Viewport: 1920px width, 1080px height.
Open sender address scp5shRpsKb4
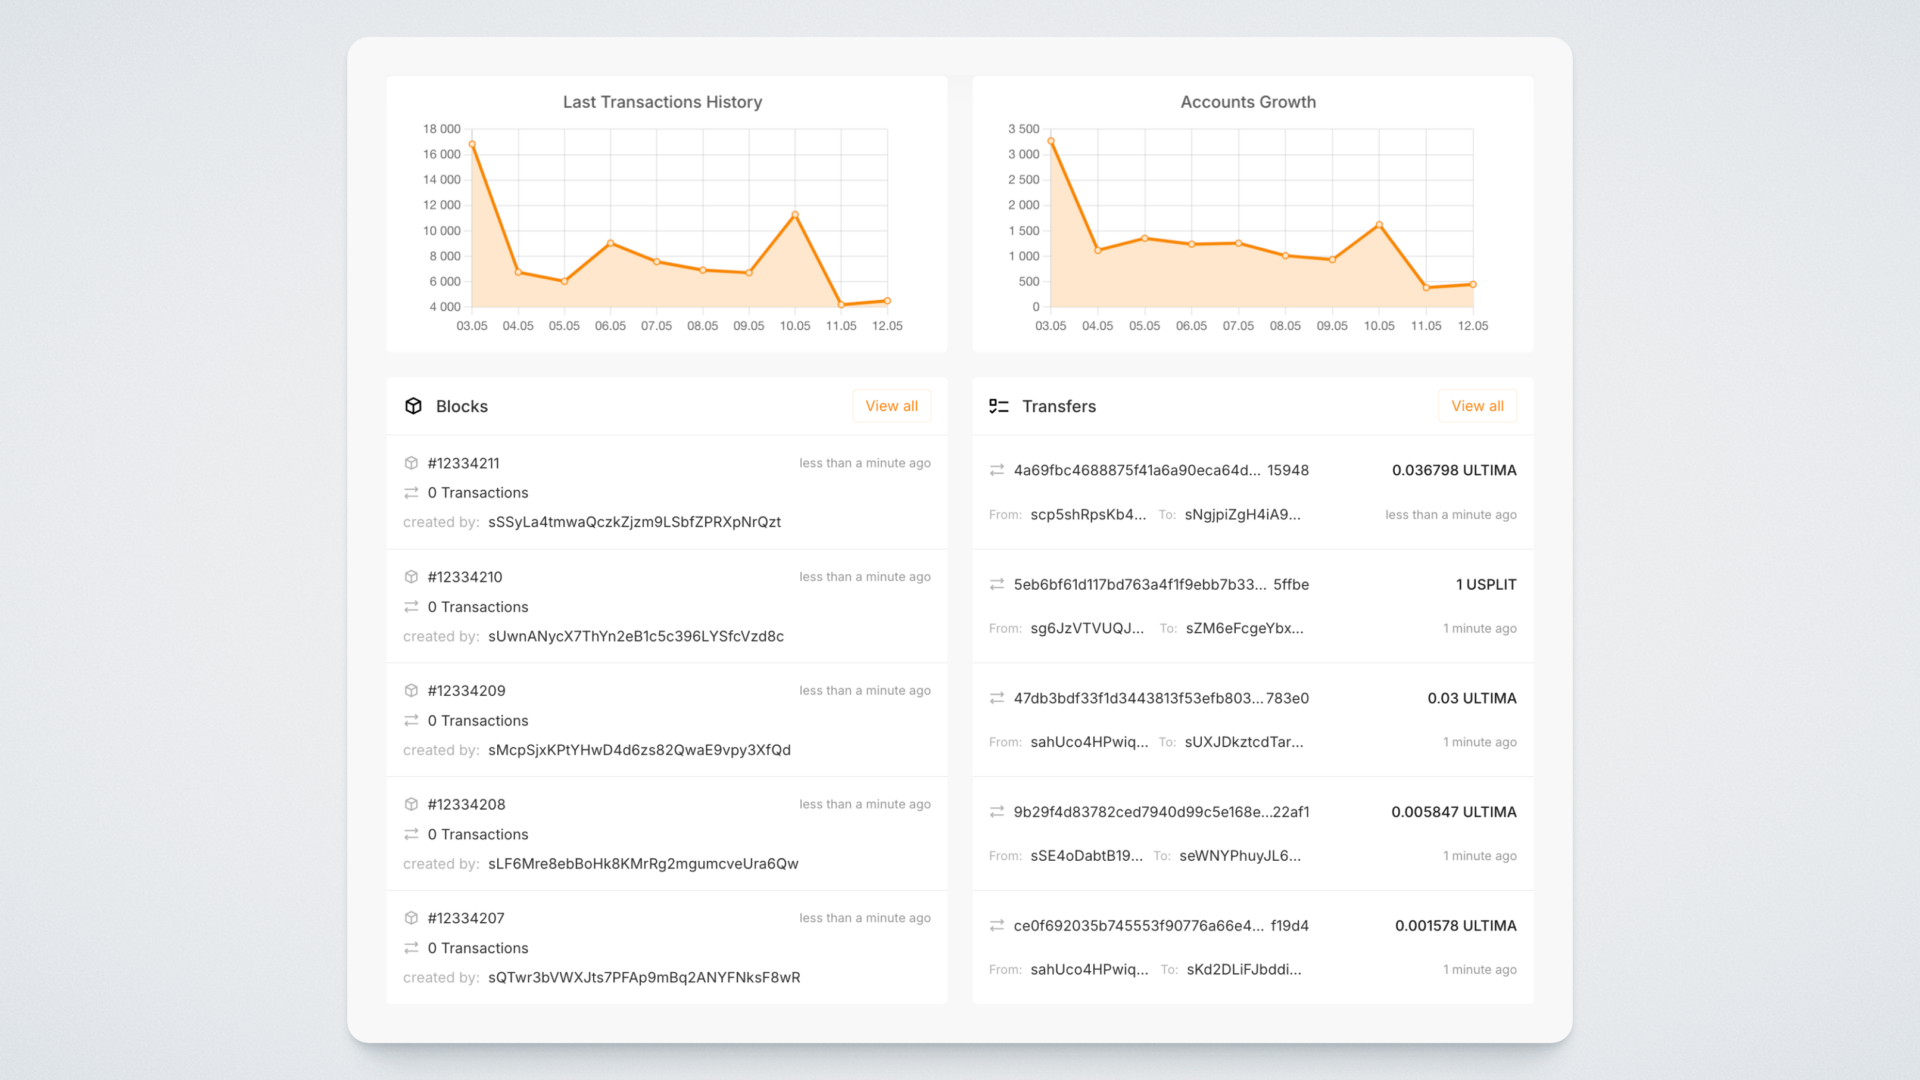tap(1088, 515)
